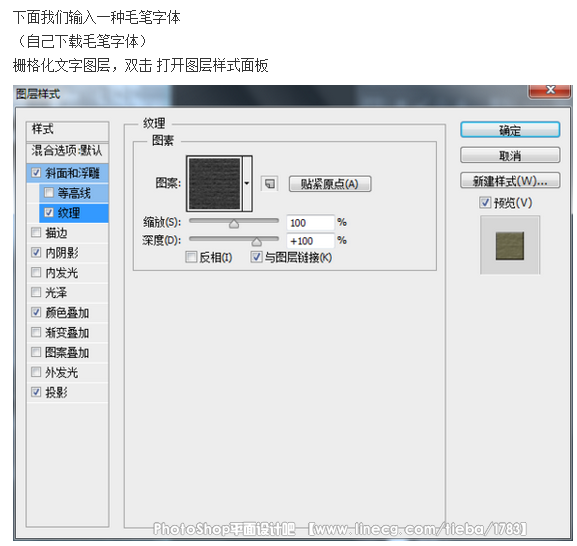The width and height of the screenshot is (577, 546).
Task: Select the 外发光 style entry
Action: pyautogui.click(x=68, y=372)
